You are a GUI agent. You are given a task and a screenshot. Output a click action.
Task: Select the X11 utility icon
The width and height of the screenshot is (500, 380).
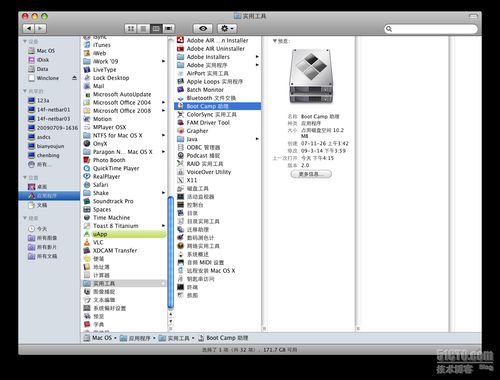(x=181, y=180)
